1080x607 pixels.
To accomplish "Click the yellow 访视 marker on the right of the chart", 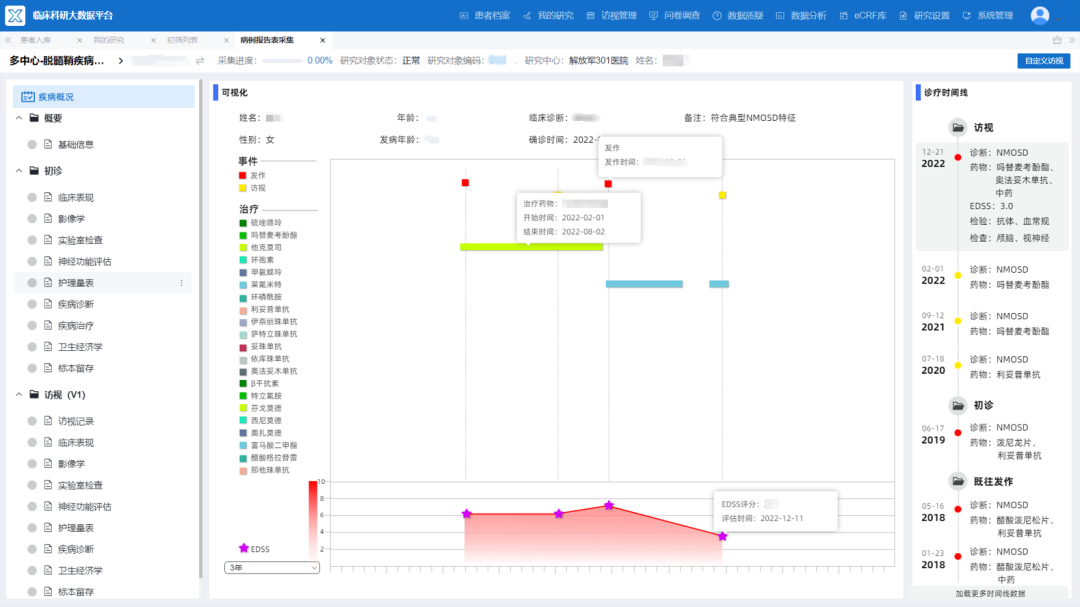I will (722, 195).
